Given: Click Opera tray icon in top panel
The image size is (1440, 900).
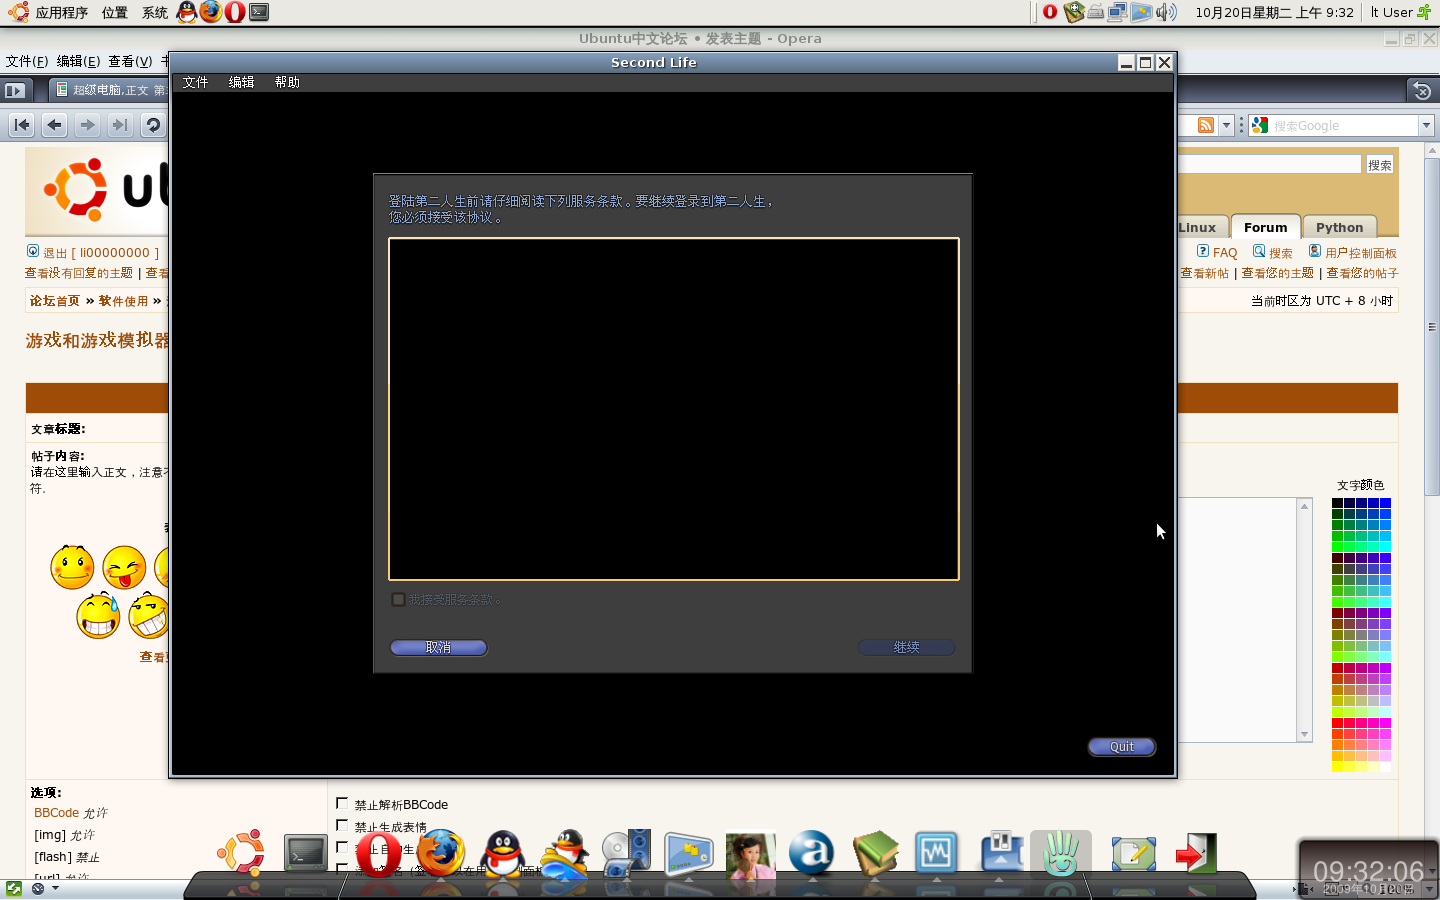Looking at the screenshot, I should pos(1050,12).
